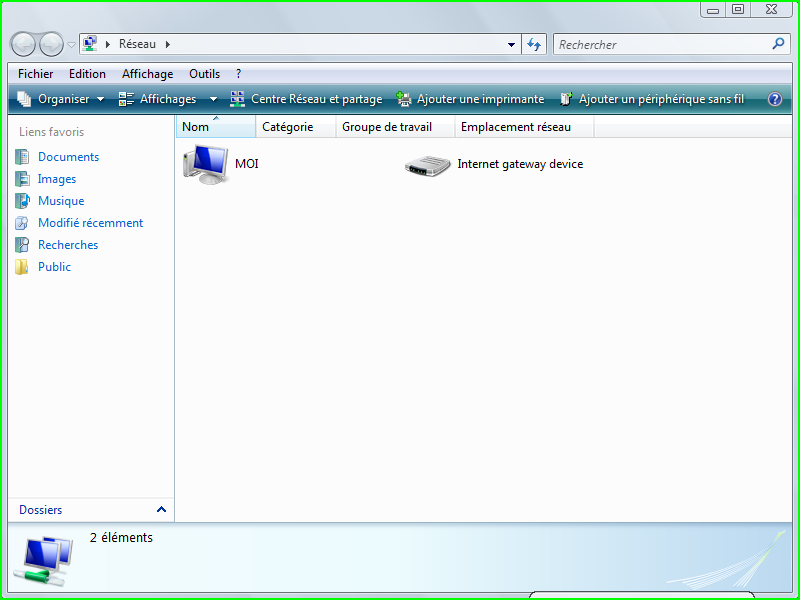The height and width of the screenshot is (600, 800).
Task: Select the Internet gateway device icon
Action: pos(428,165)
